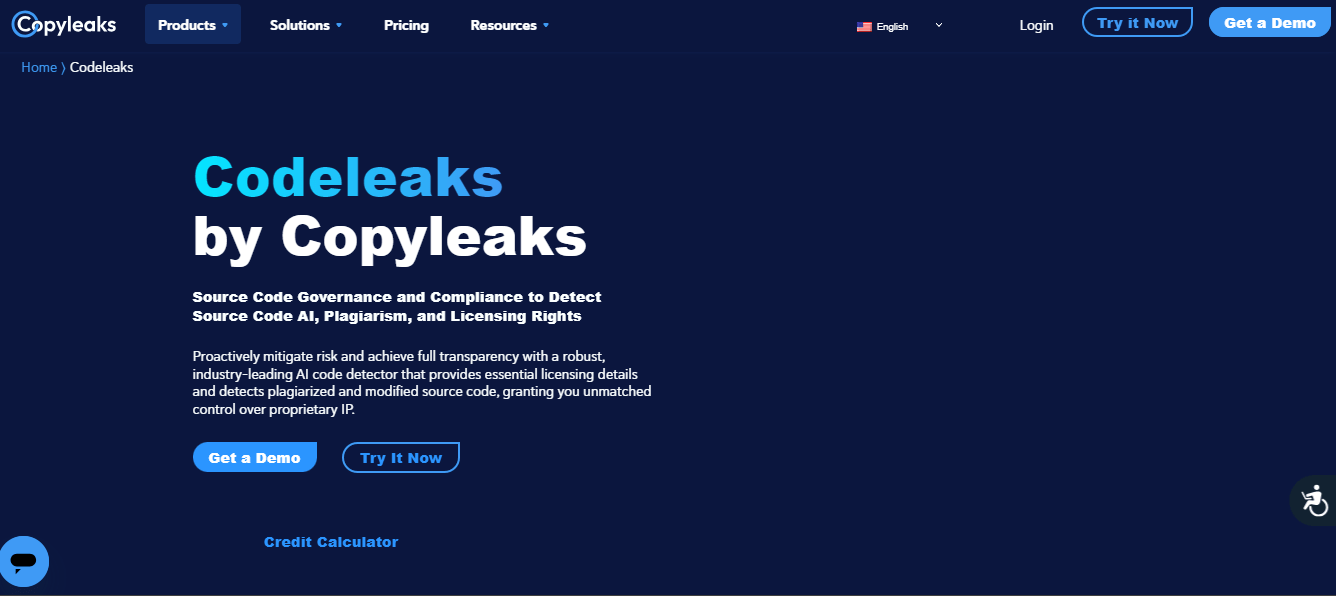Image resolution: width=1336 pixels, height=596 pixels.
Task: Expand the Solutions dropdown menu
Action: (305, 25)
